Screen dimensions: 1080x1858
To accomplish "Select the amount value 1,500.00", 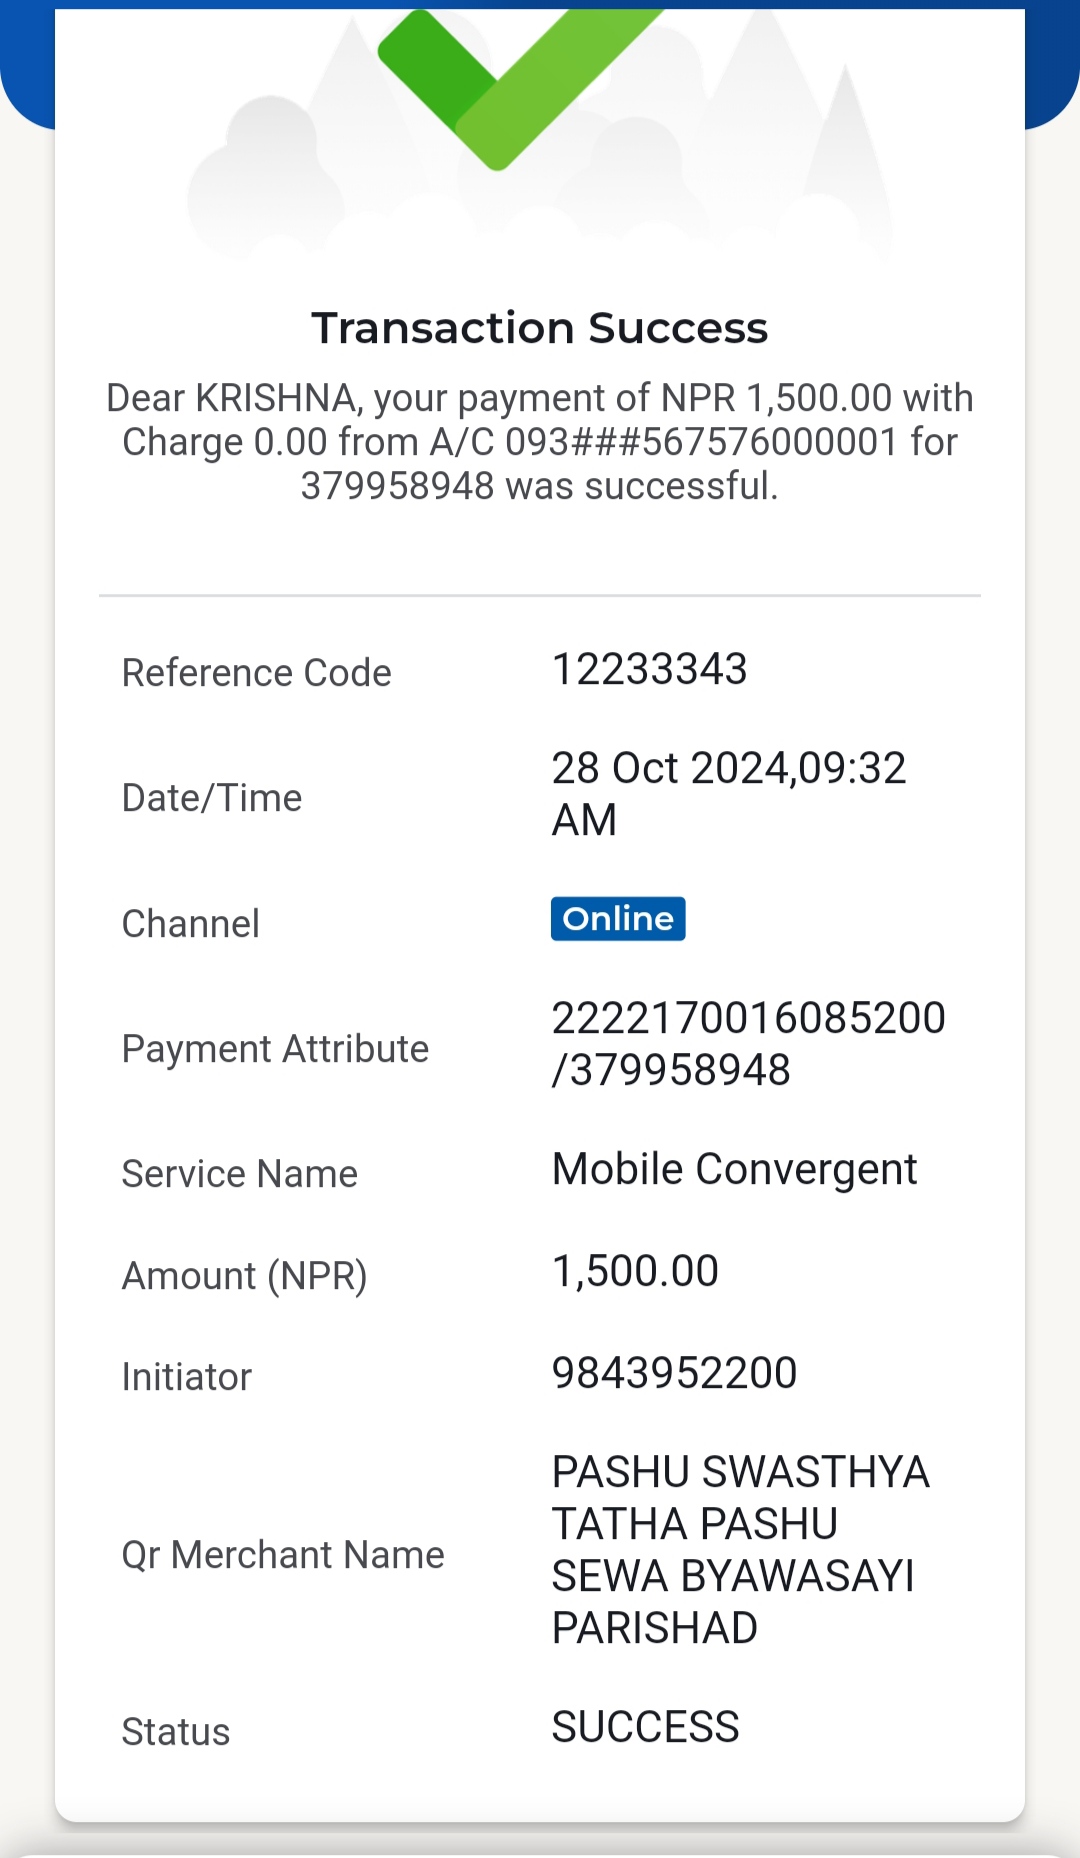I will click(x=635, y=1271).
